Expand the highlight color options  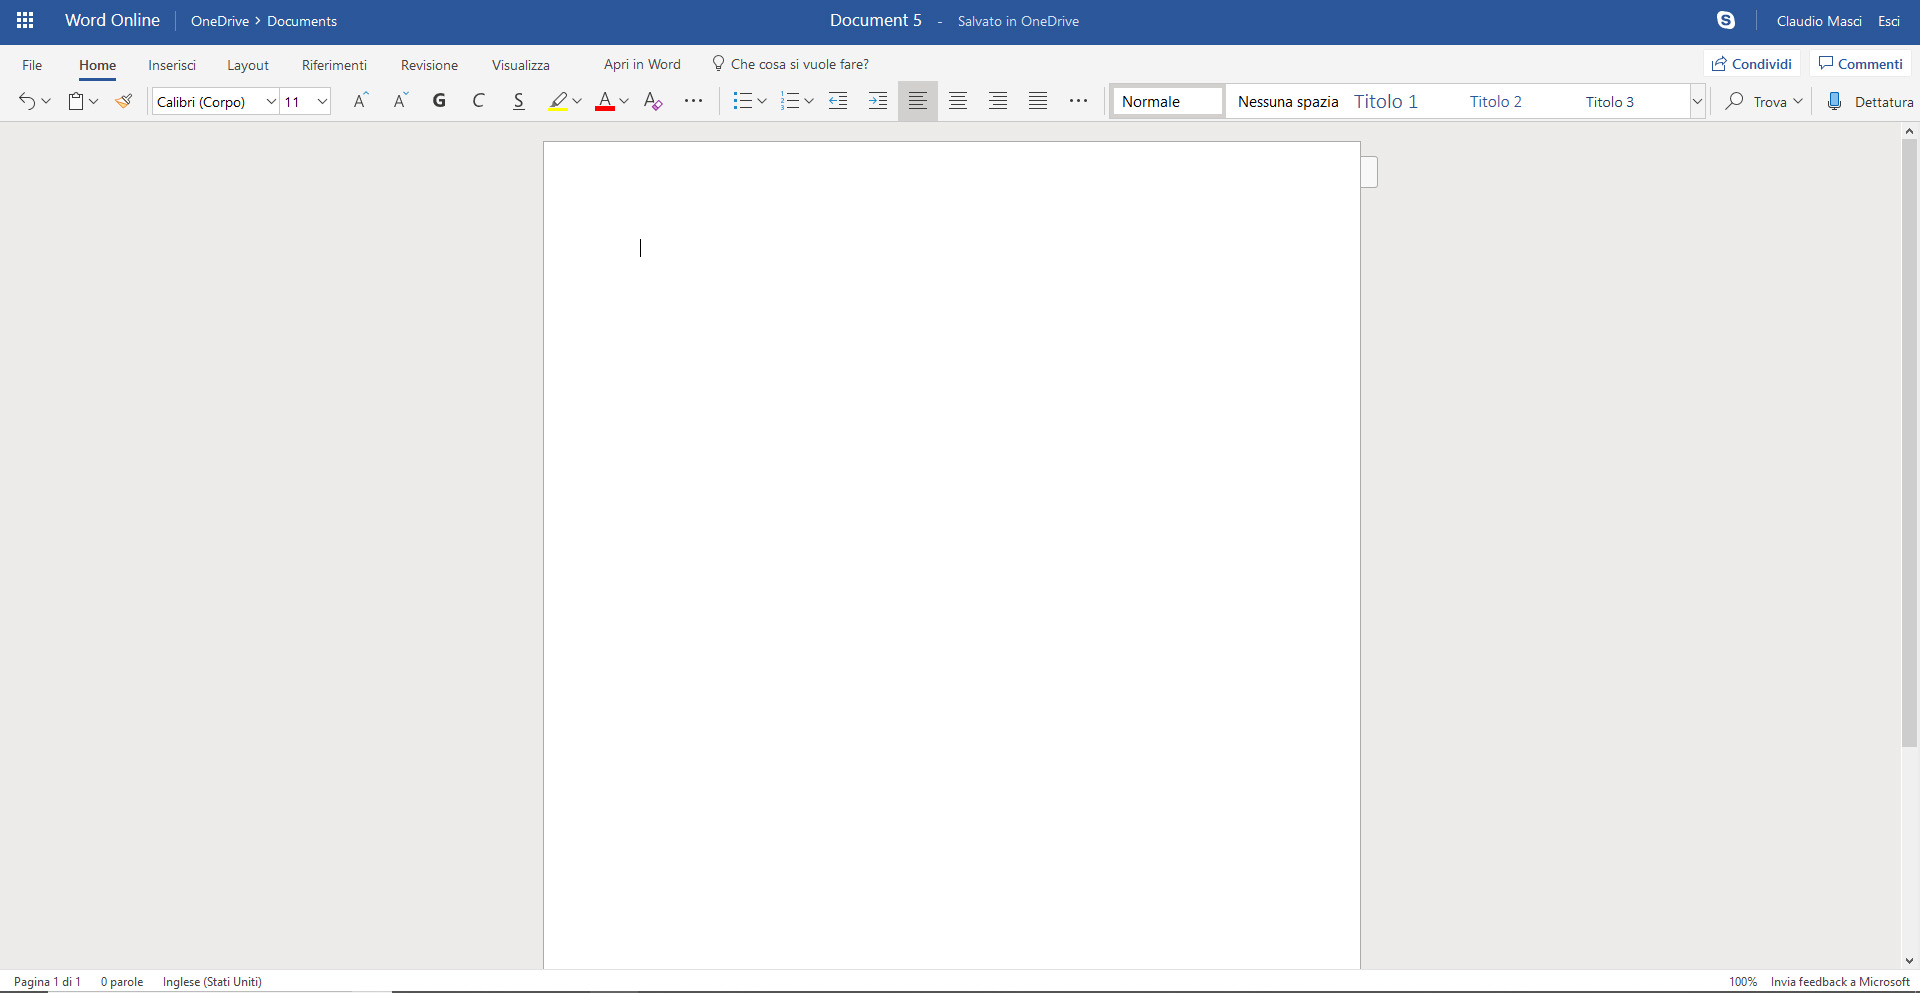point(577,100)
